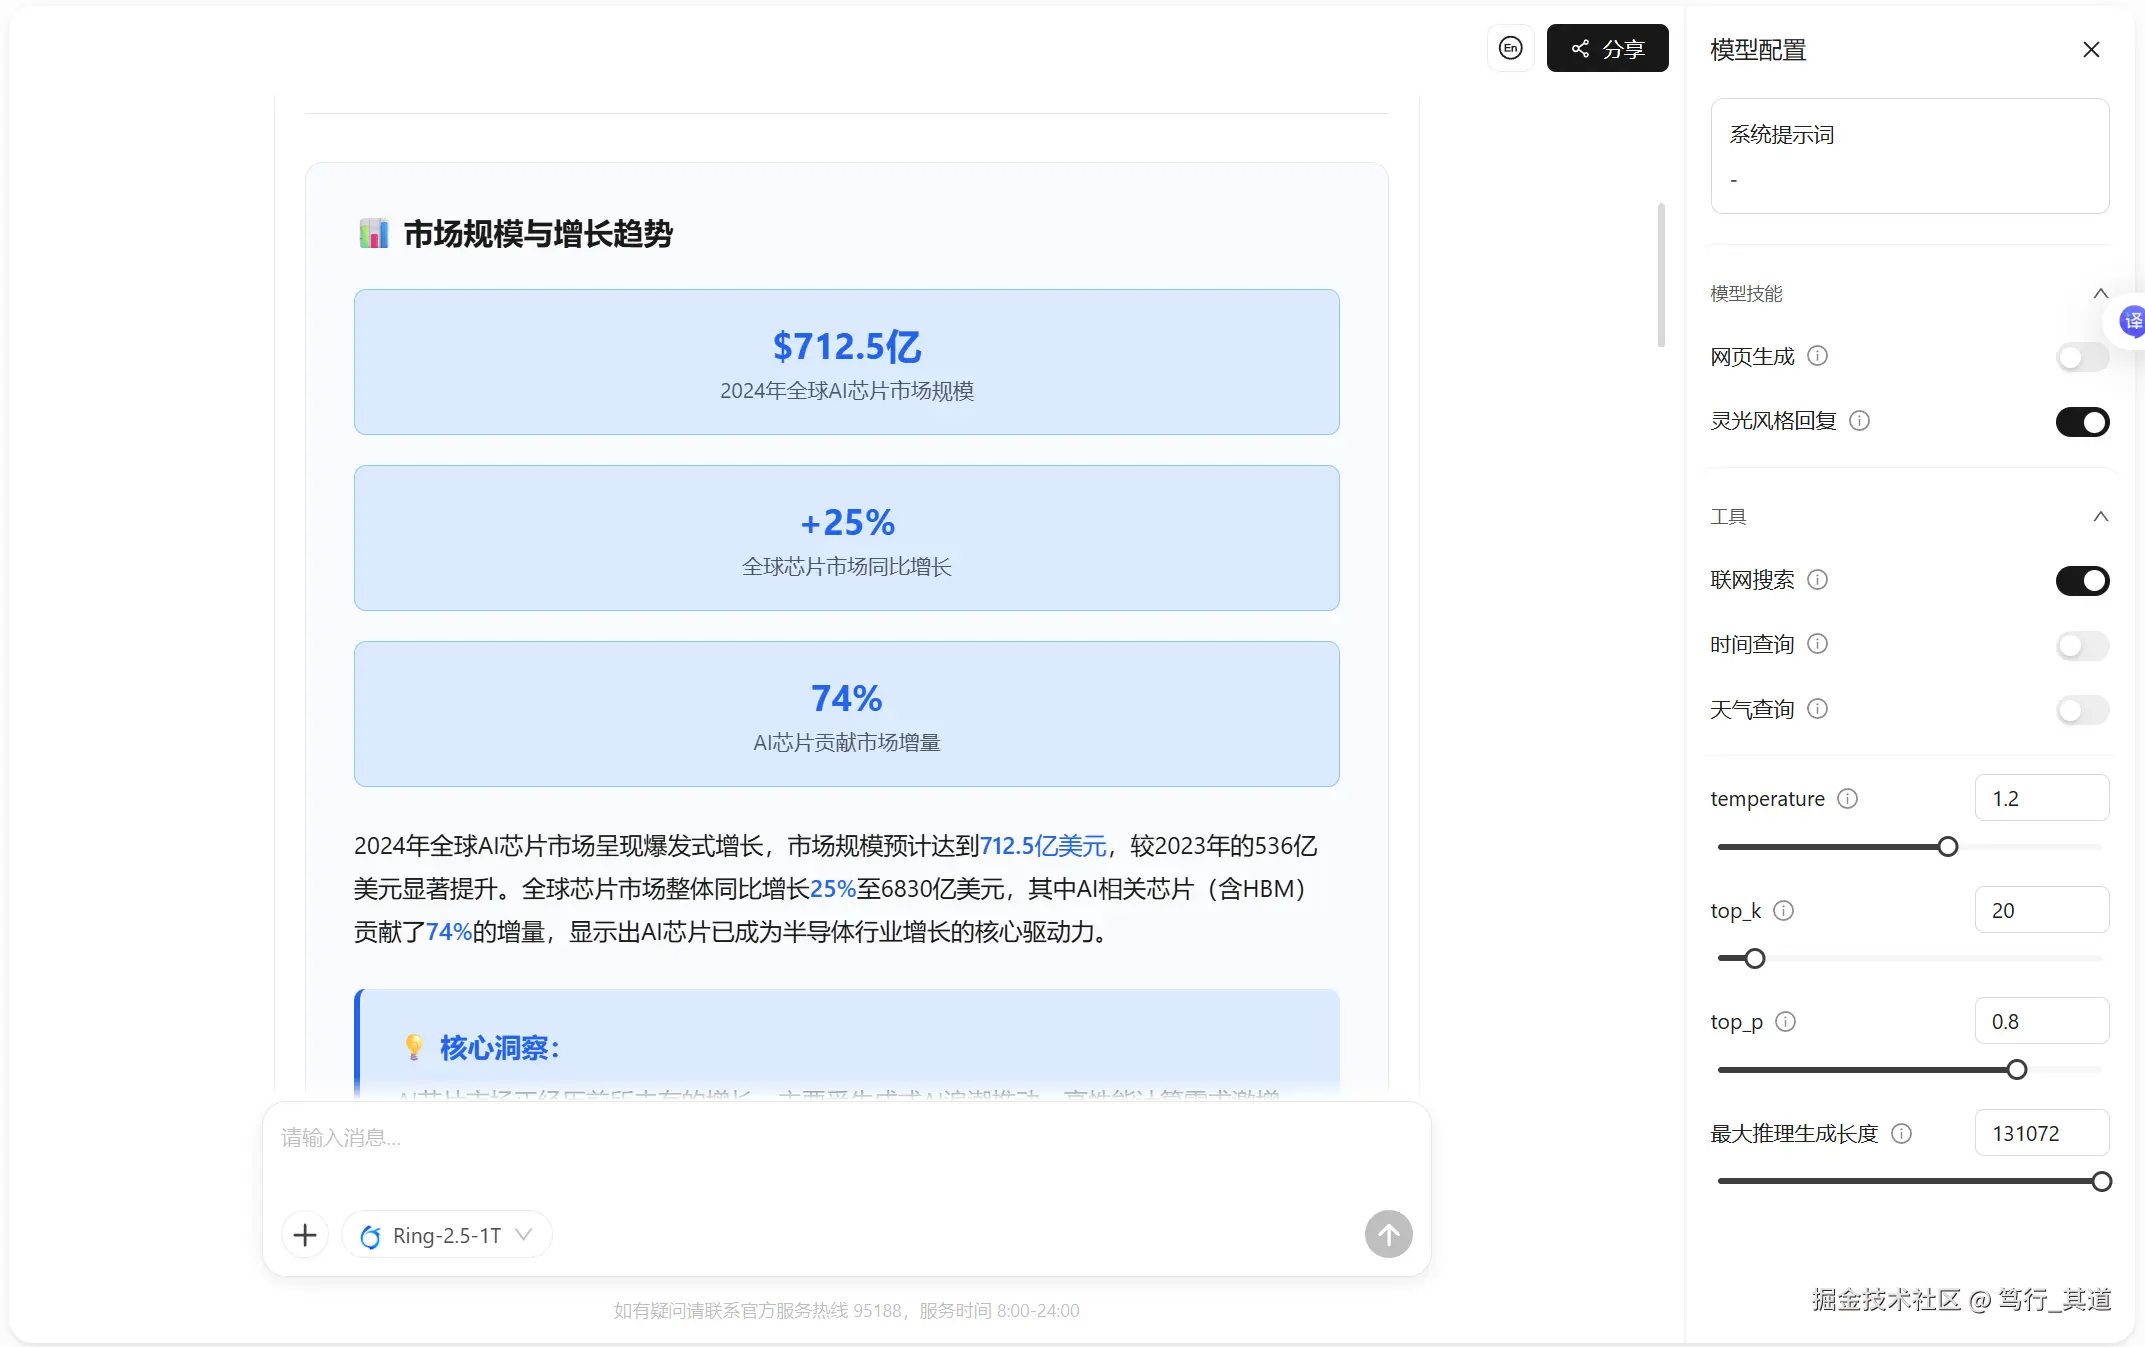This screenshot has width=2145, height=1347.
Task: Click the info icon beside 网页生成
Action: (x=1818, y=356)
